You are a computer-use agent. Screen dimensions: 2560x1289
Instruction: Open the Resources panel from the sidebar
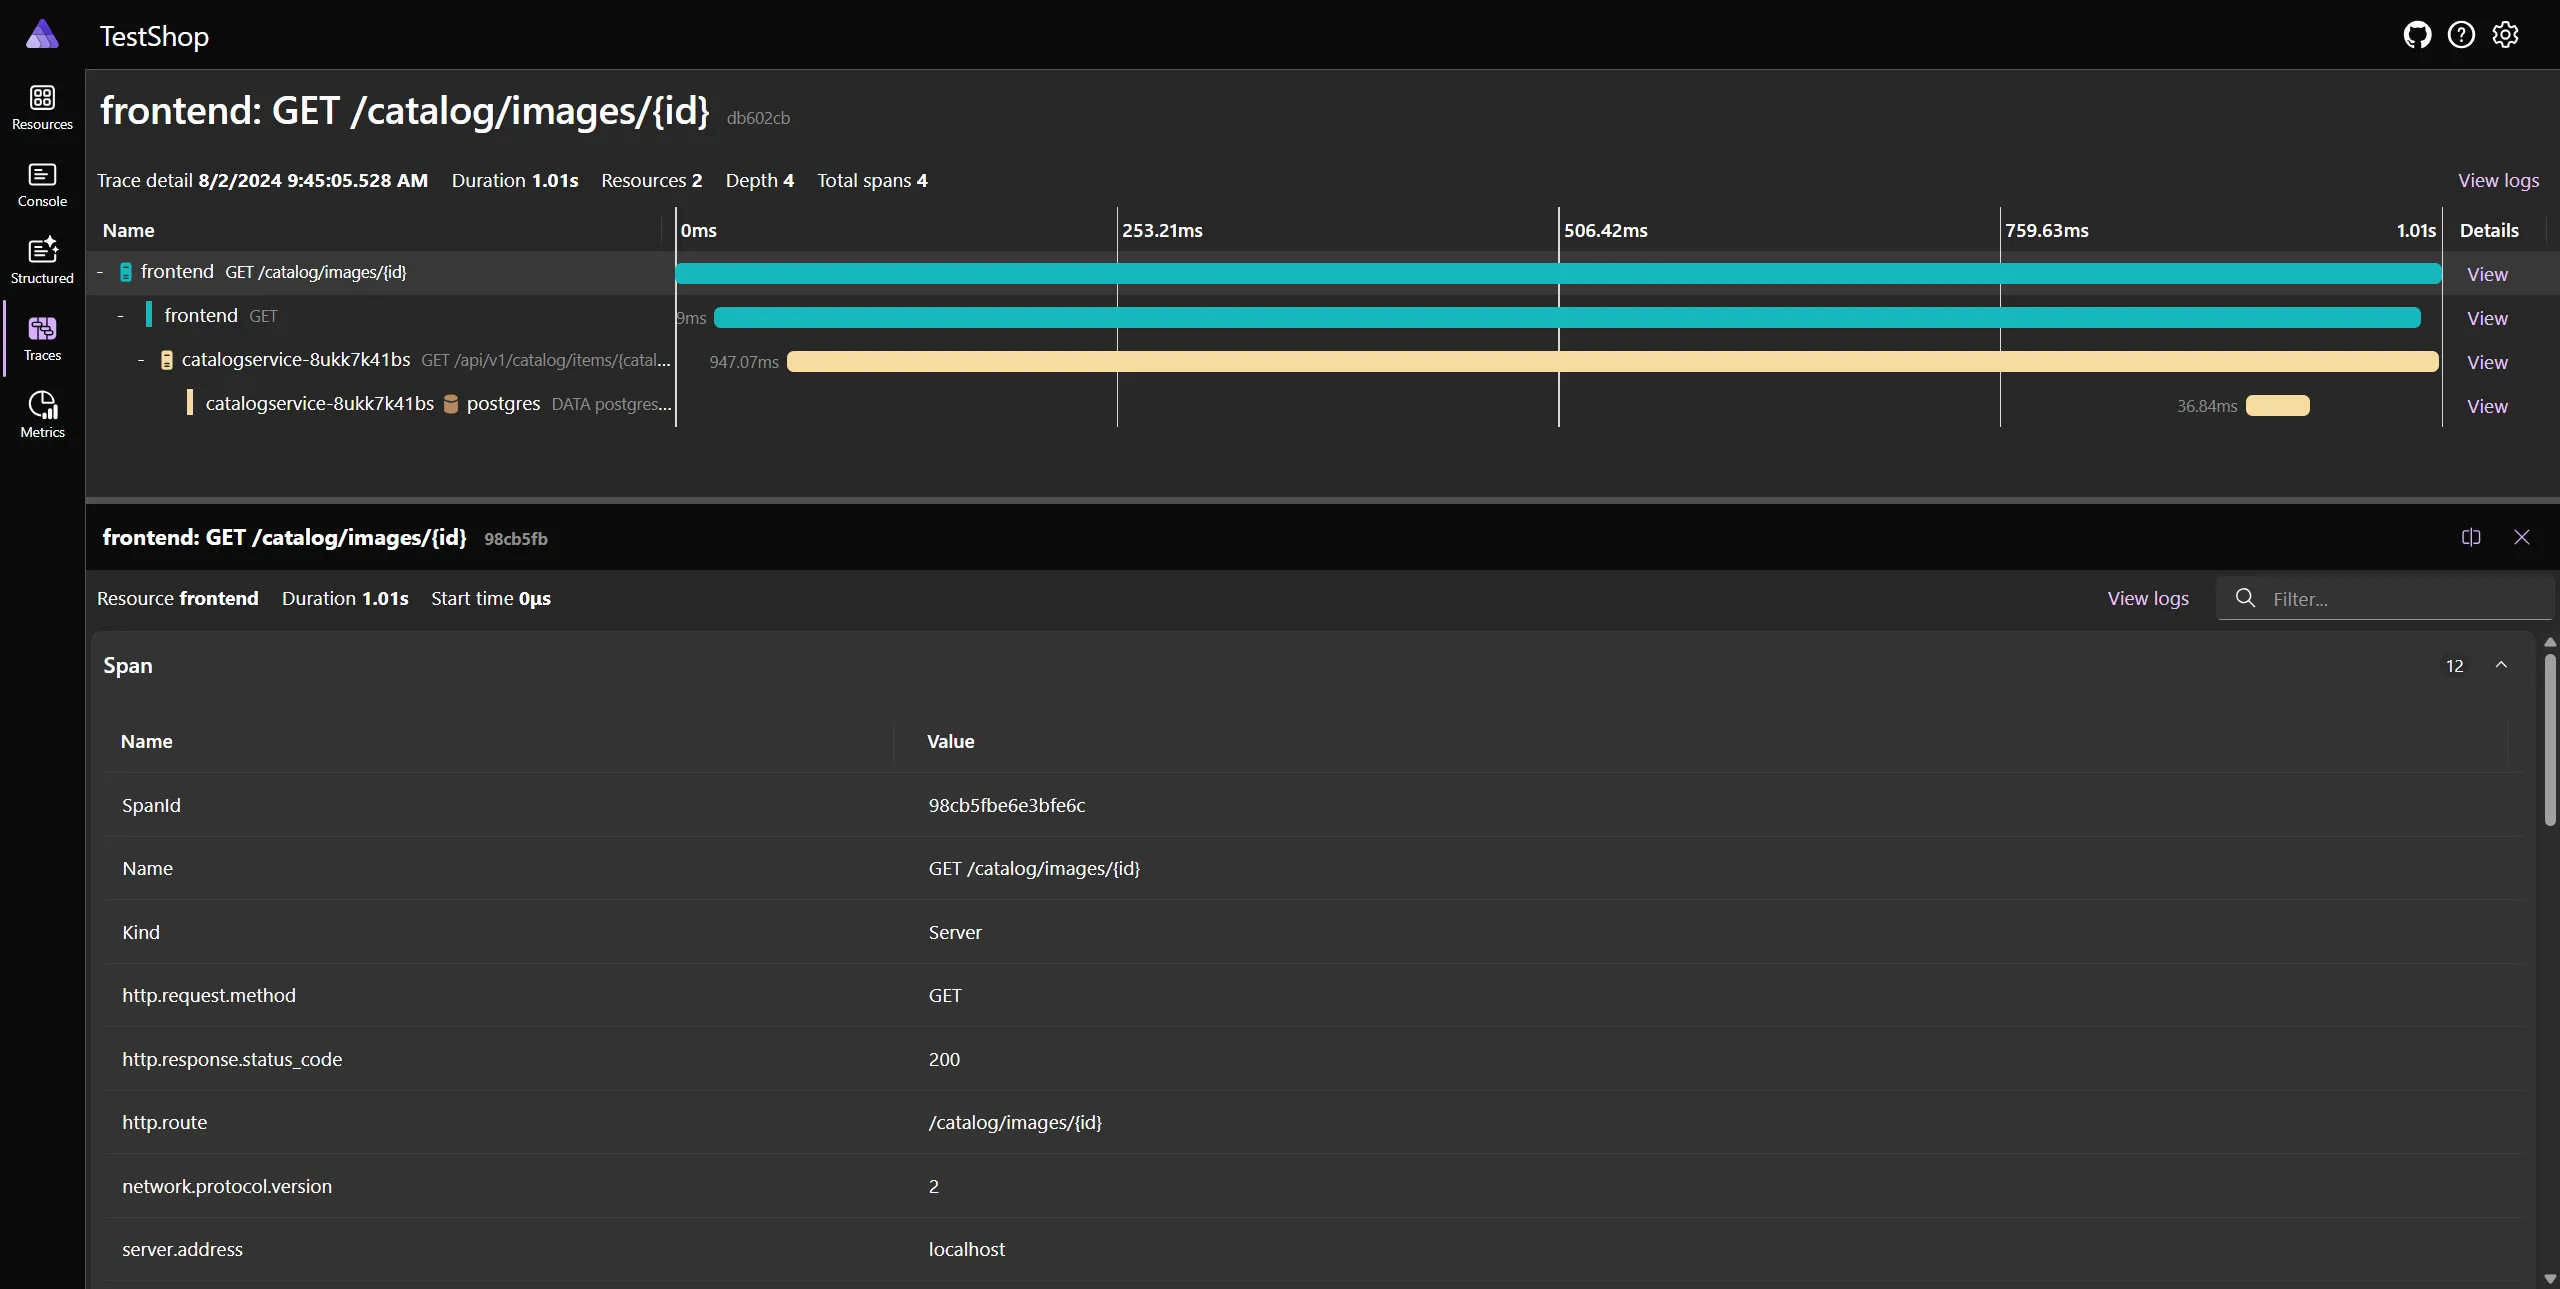click(x=41, y=108)
